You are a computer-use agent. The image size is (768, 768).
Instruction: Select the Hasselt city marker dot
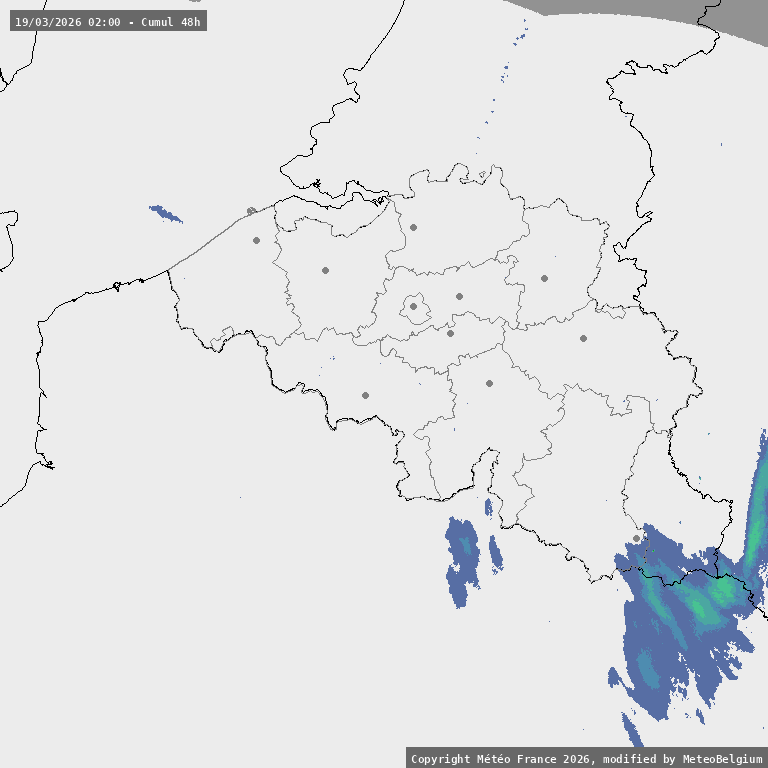[x=544, y=278]
